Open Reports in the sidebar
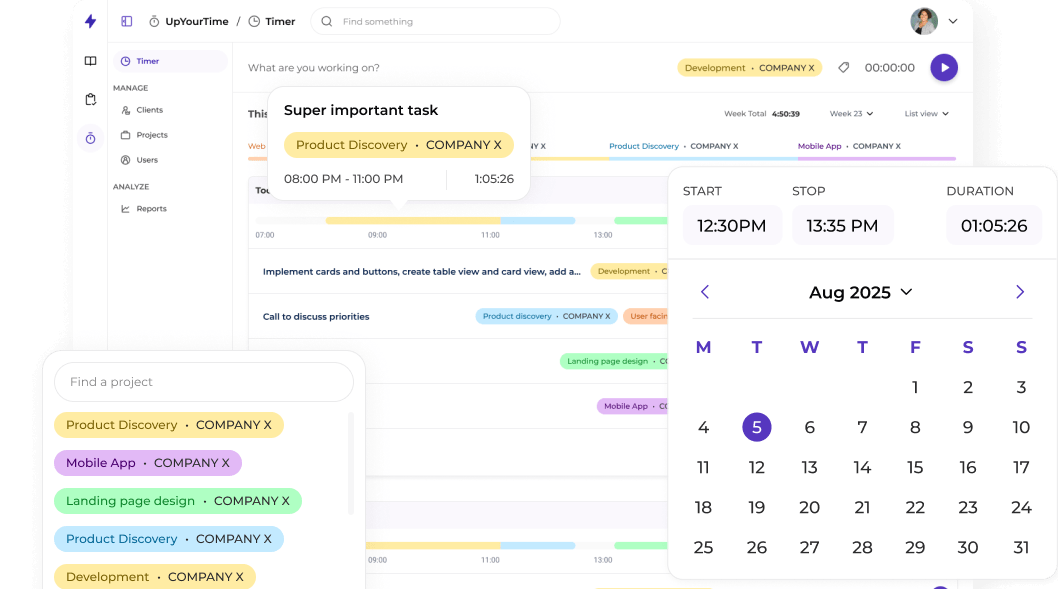The width and height of the screenshot is (1058, 589). tap(144, 208)
